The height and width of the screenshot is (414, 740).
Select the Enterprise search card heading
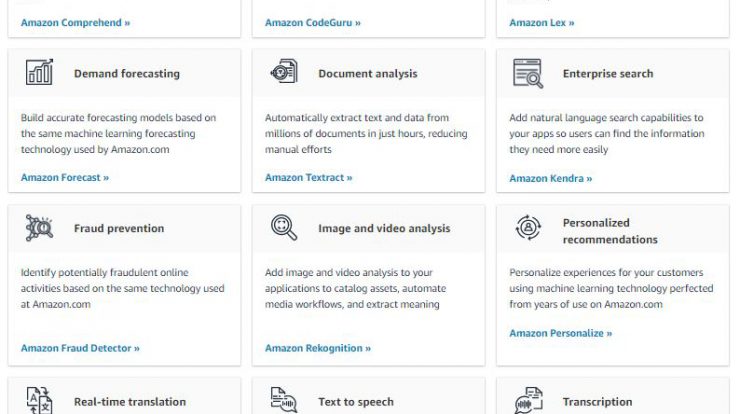608,74
